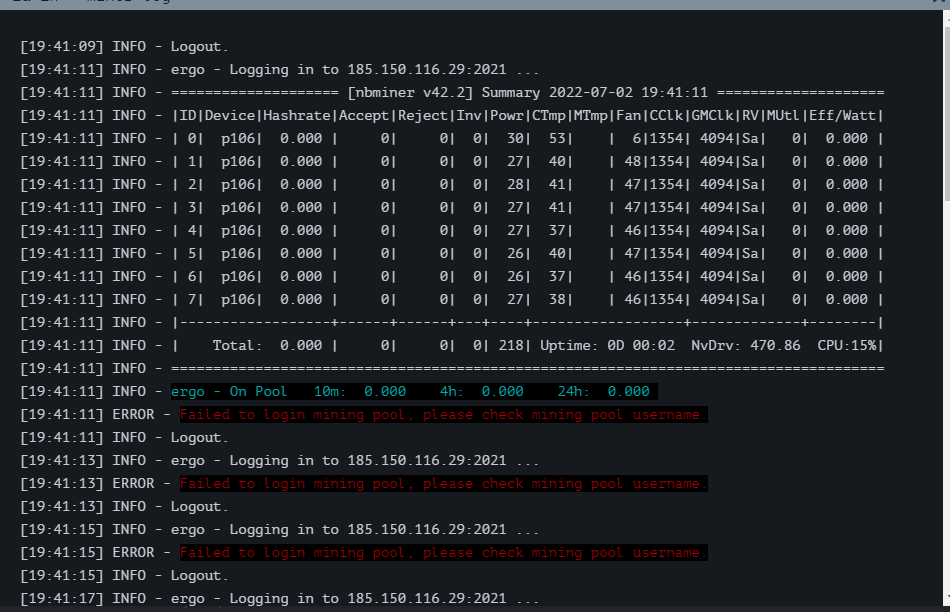950x612 pixels.
Task: Click the Powr column header
Action: [507, 116]
